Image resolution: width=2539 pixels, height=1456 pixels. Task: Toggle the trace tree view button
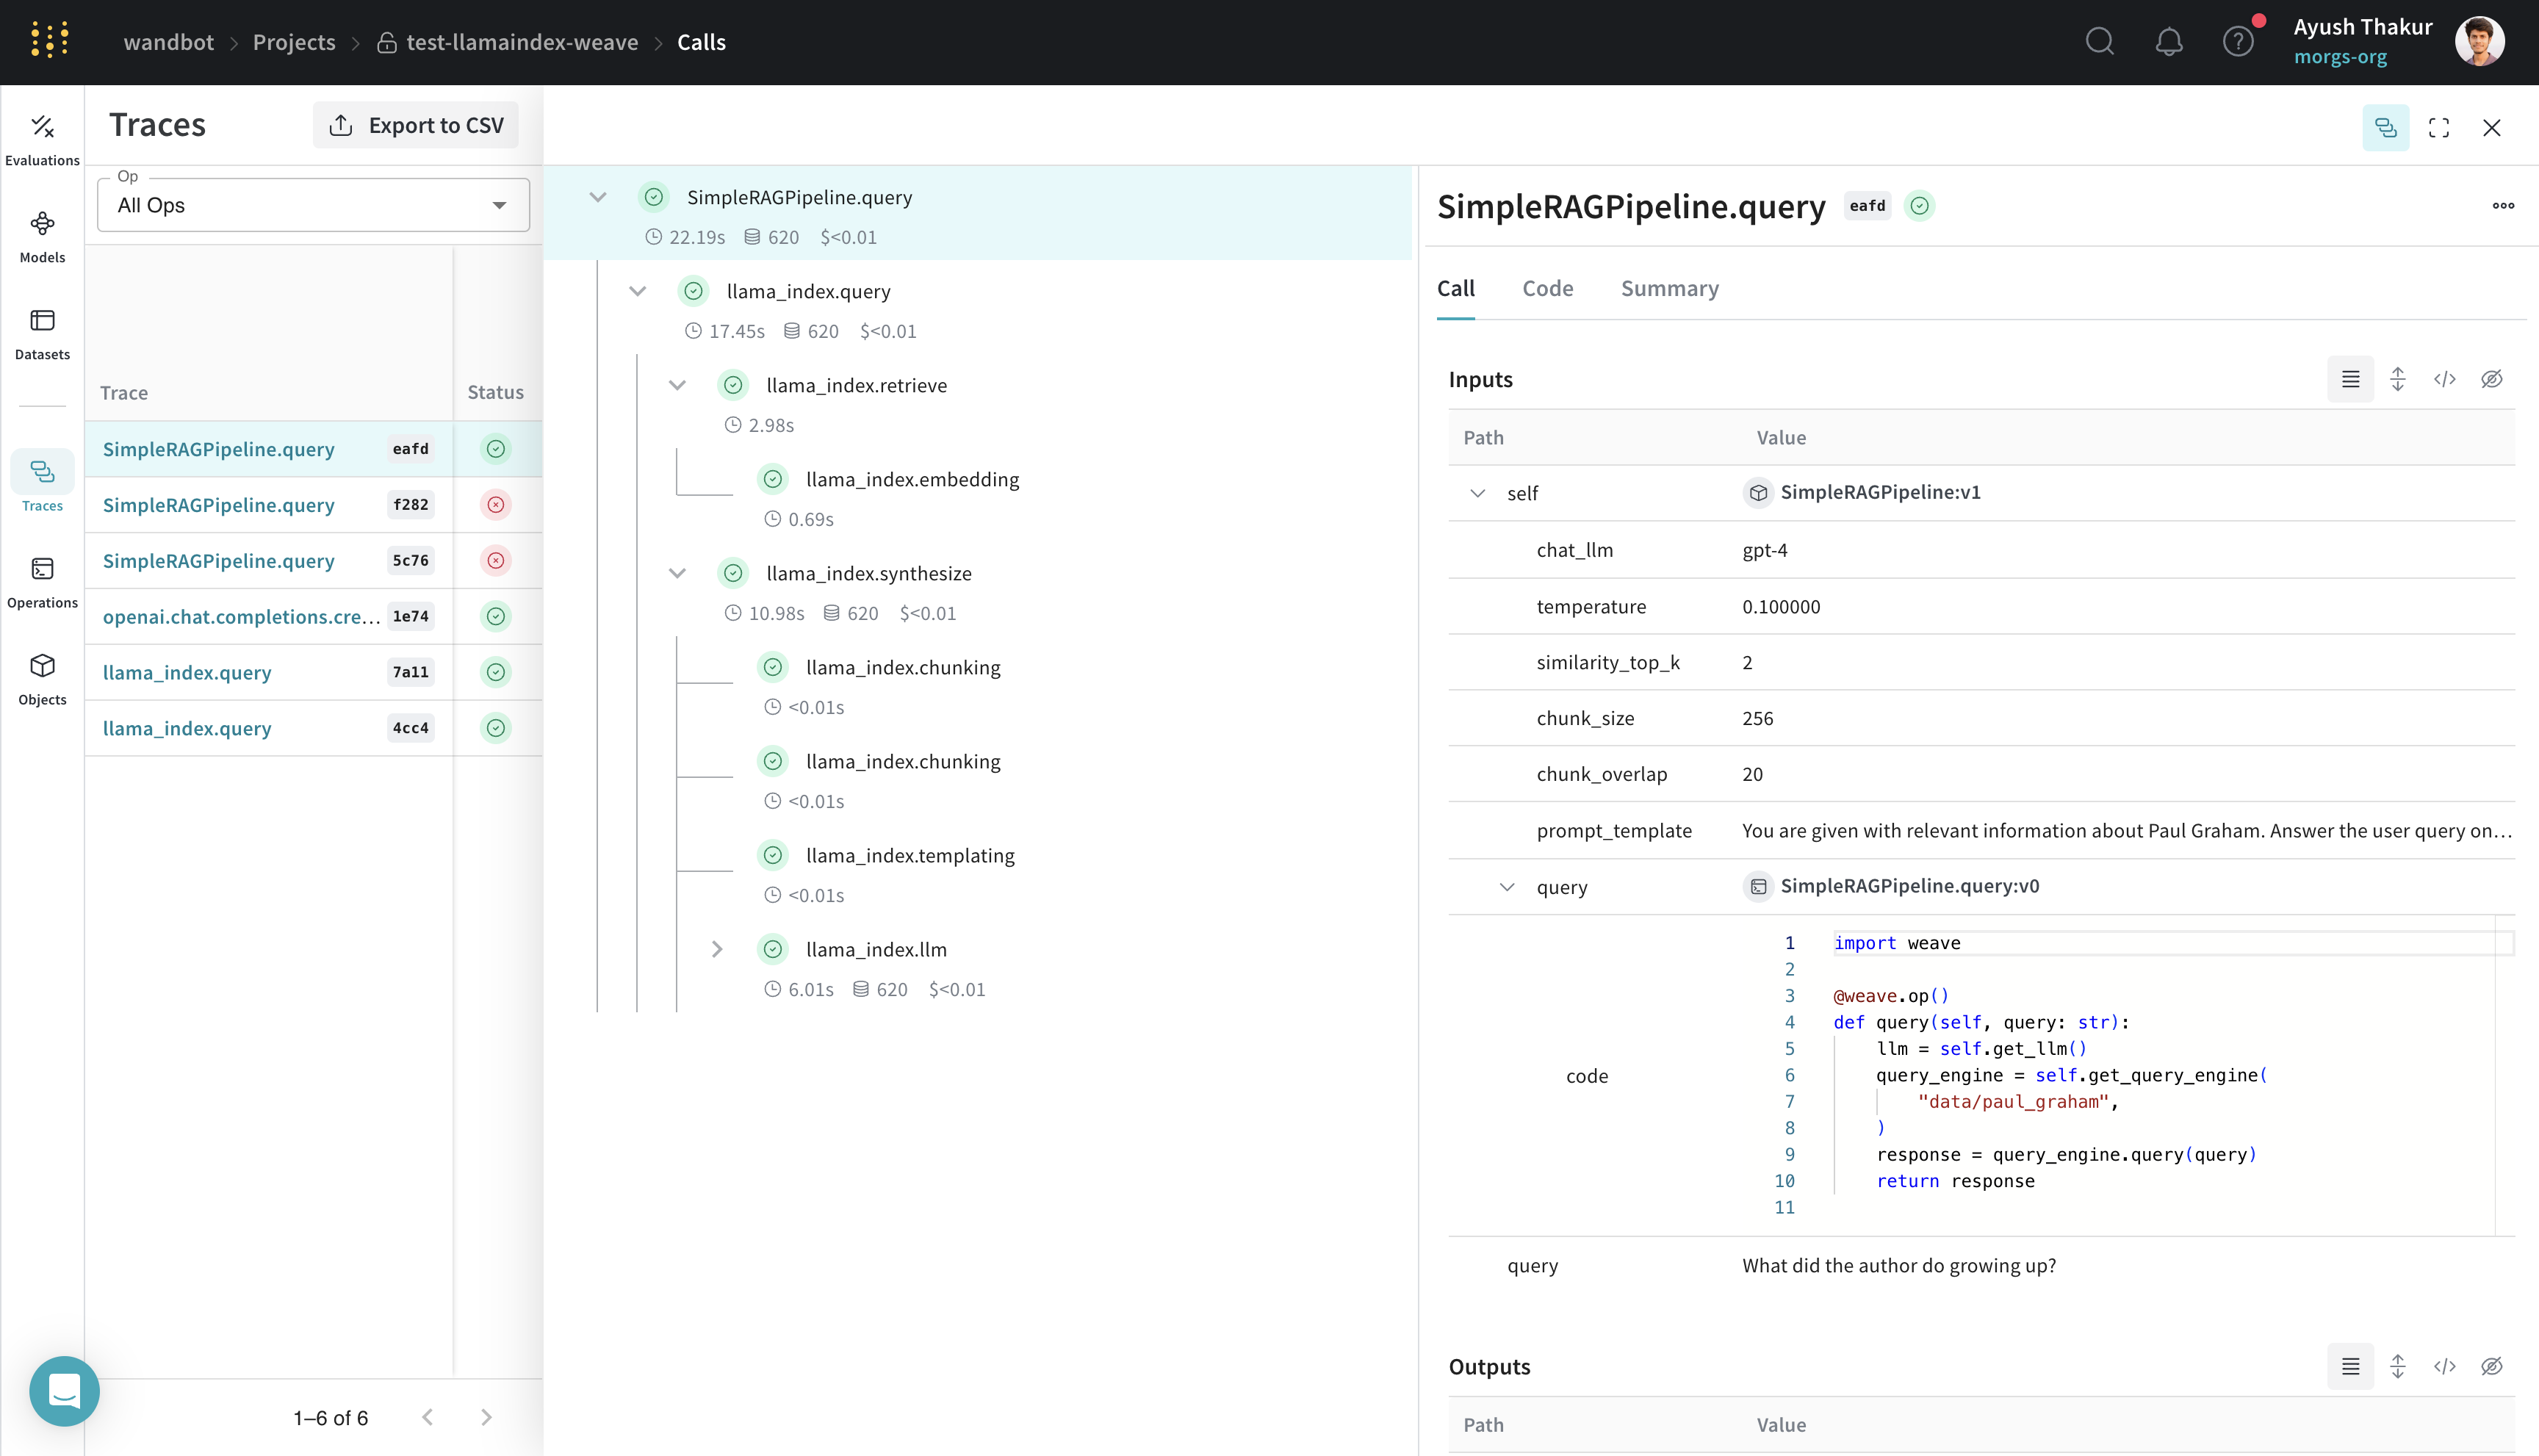2385,127
